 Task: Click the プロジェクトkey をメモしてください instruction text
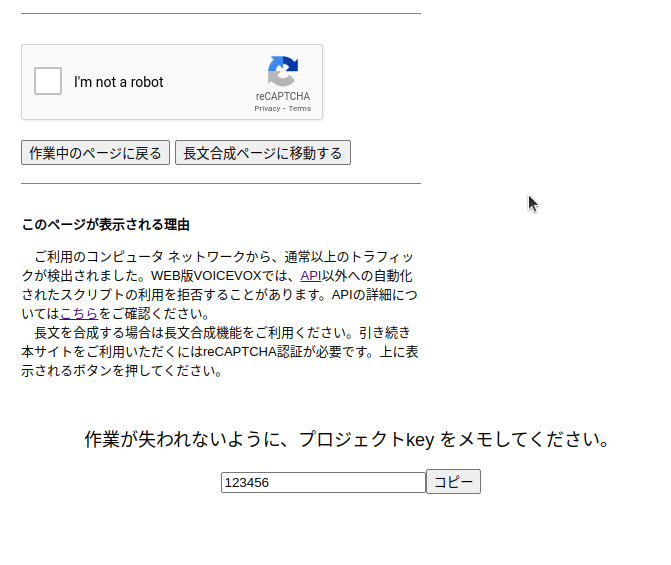click(347, 440)
